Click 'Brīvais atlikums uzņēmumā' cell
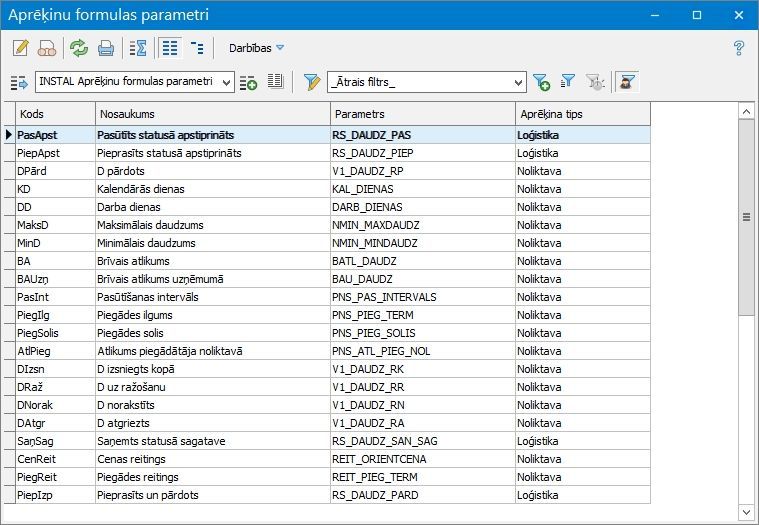Screen dimensions: 759x525 tap(213, 279)
